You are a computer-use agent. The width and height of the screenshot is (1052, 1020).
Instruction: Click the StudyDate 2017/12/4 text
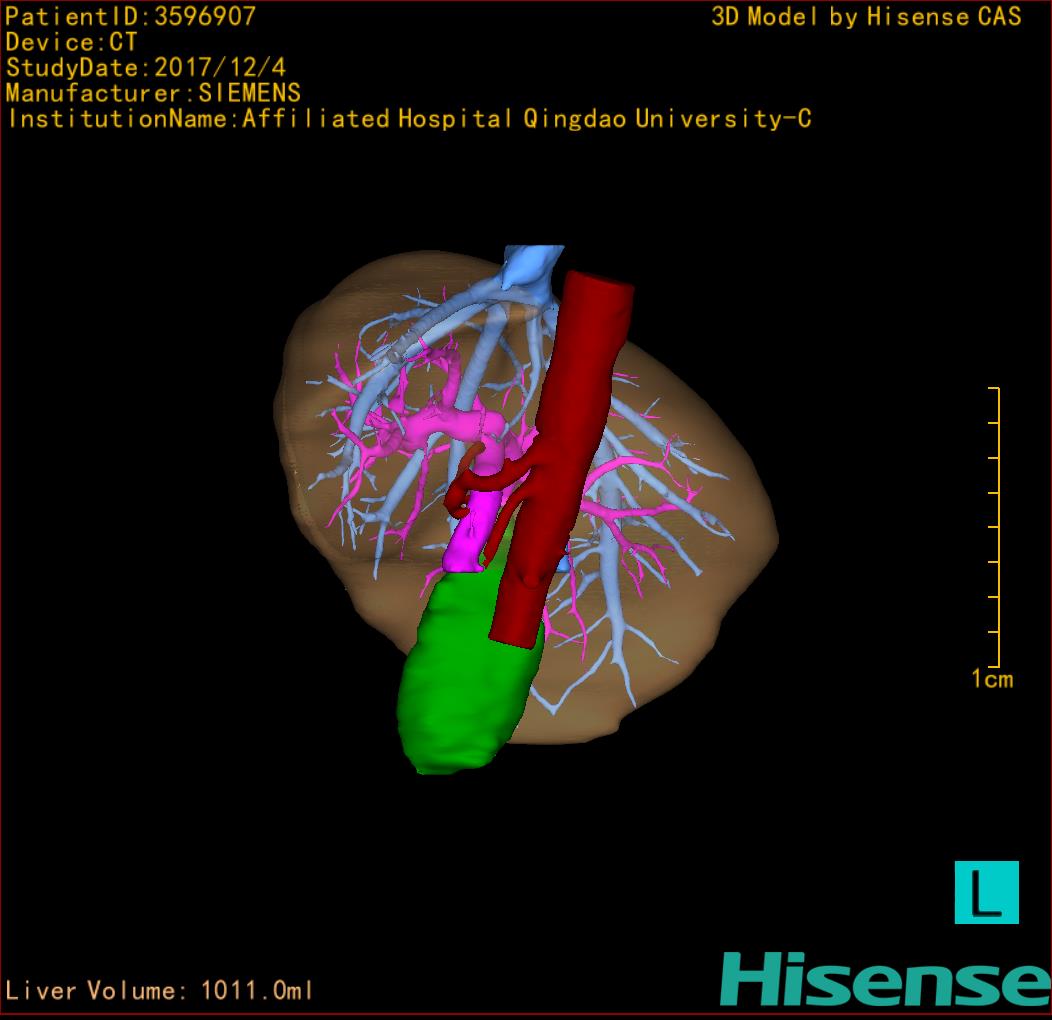tap(145, 68)
